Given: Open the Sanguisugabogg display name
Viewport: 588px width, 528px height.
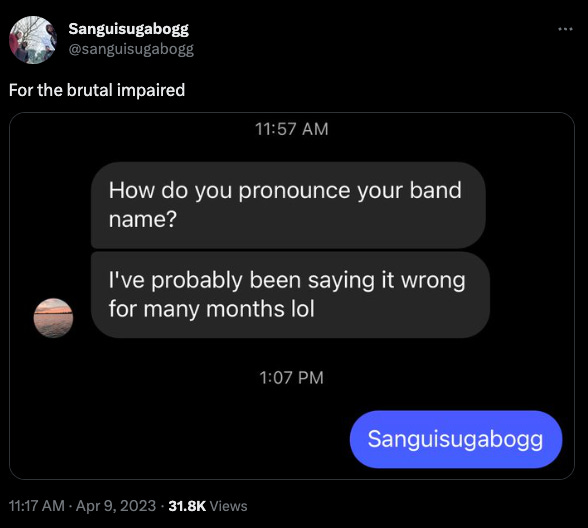Looking at the screenshot, I should [129, 29].
